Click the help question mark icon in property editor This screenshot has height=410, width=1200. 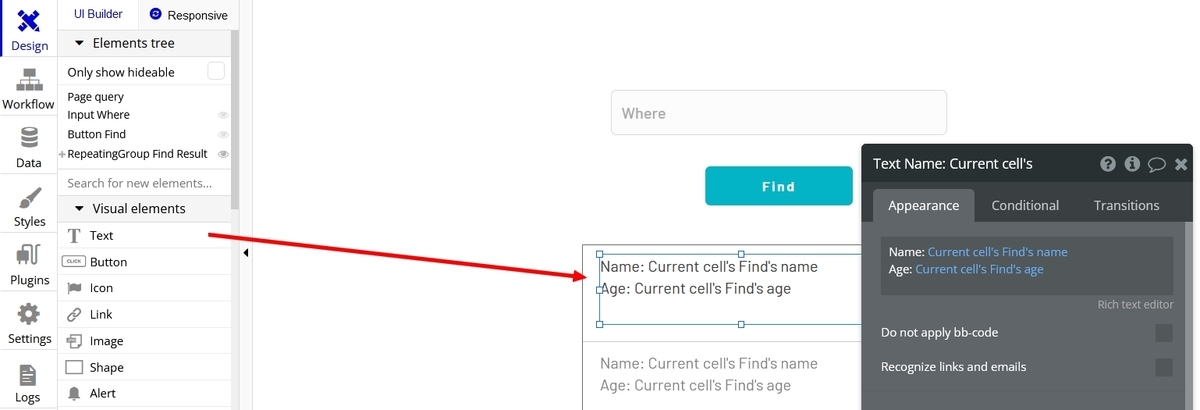pos(1108,164)
